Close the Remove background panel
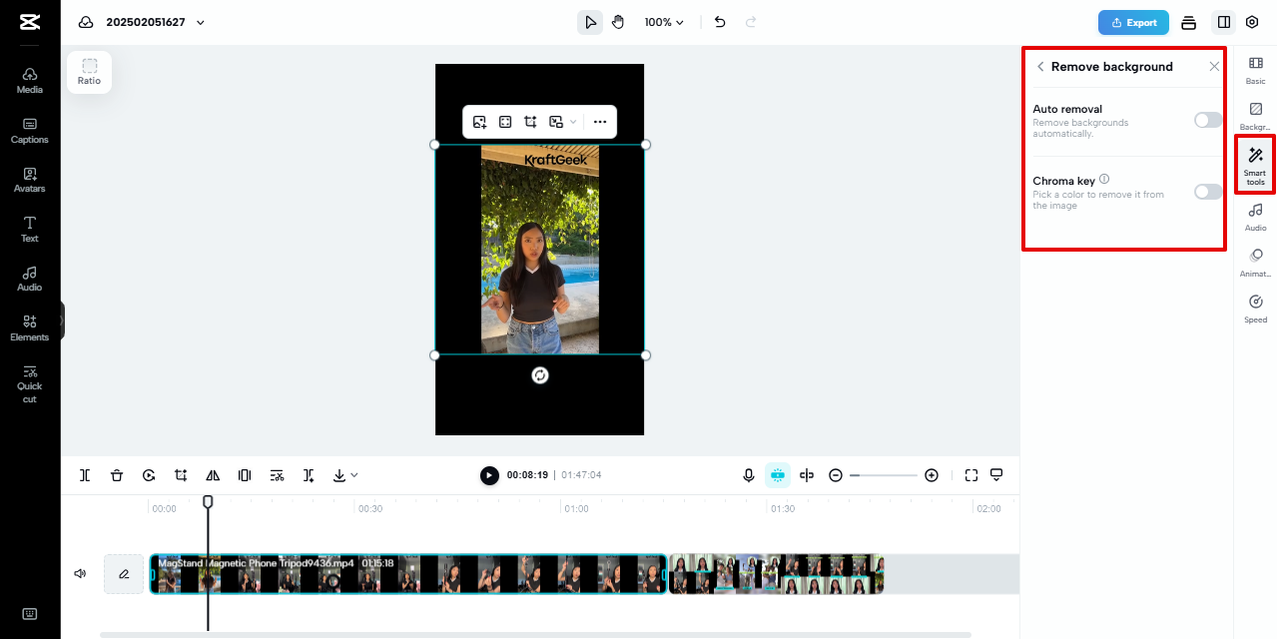 tap(1214, 66)
